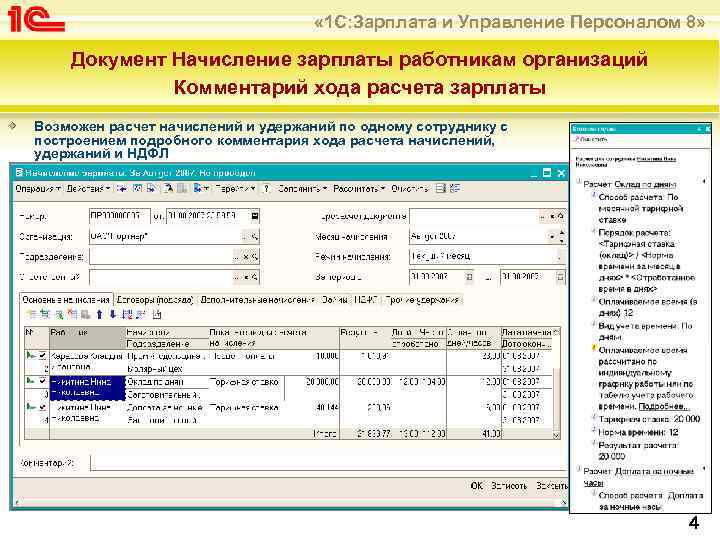The image size is (720, 540).
Task: Click the scroll-down arrow of accruals table
Action: tap(557, 435)
